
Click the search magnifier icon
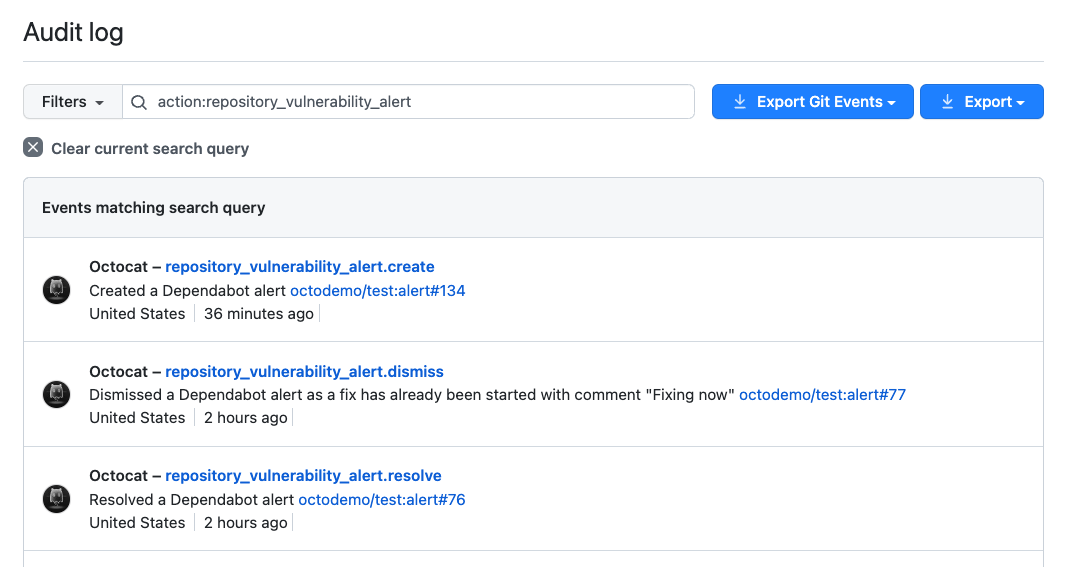coord(138,102)
